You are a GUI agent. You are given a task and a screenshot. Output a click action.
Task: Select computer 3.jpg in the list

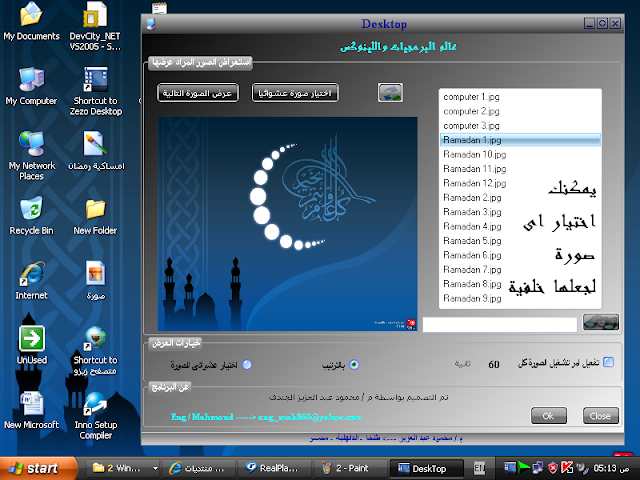520,126
